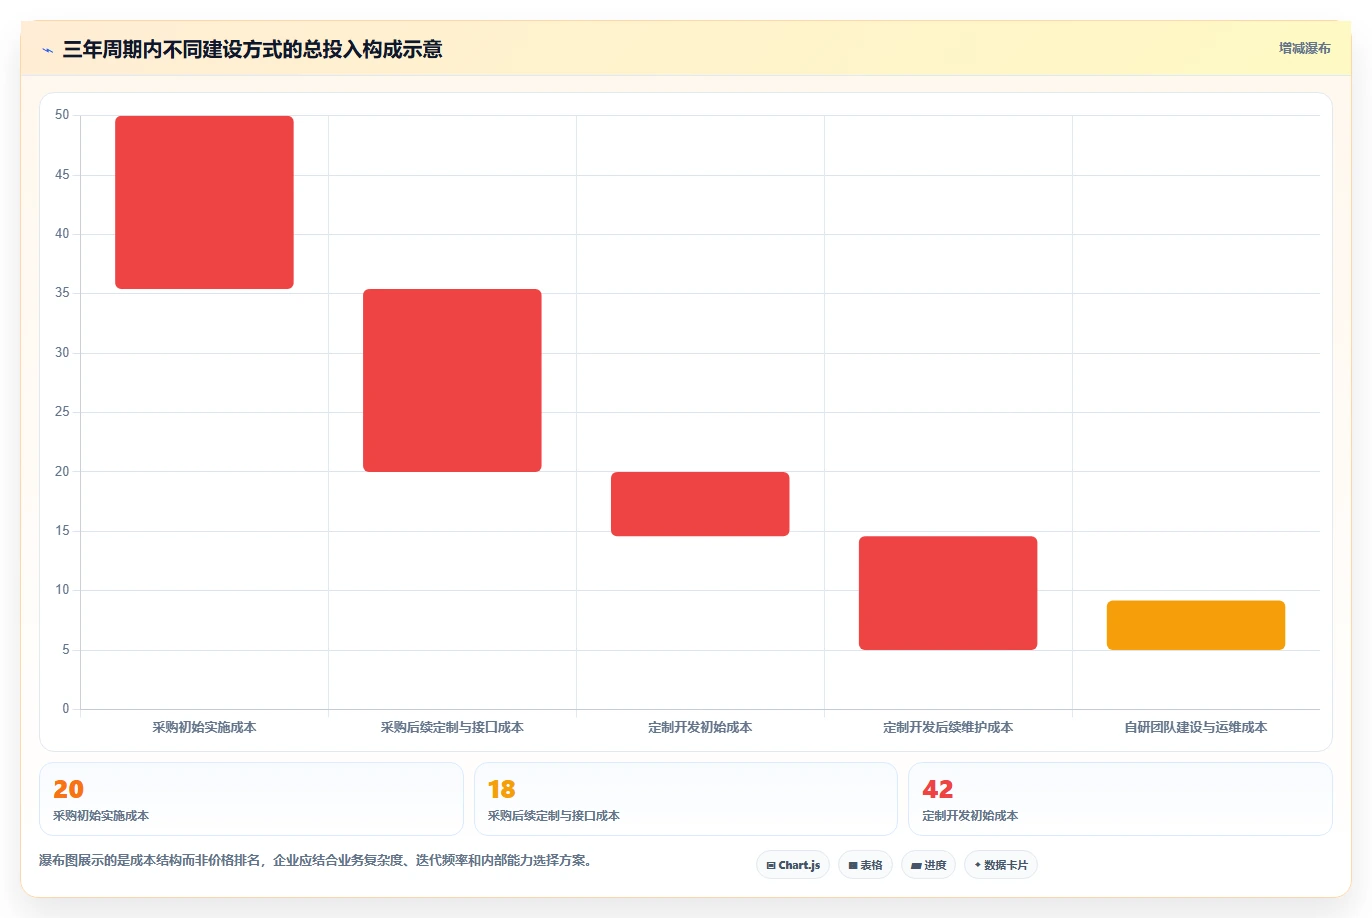This screenshot has width=1372, height=918.
Task: Click the 进度 pill tag
Action: (x=928, y=865)
